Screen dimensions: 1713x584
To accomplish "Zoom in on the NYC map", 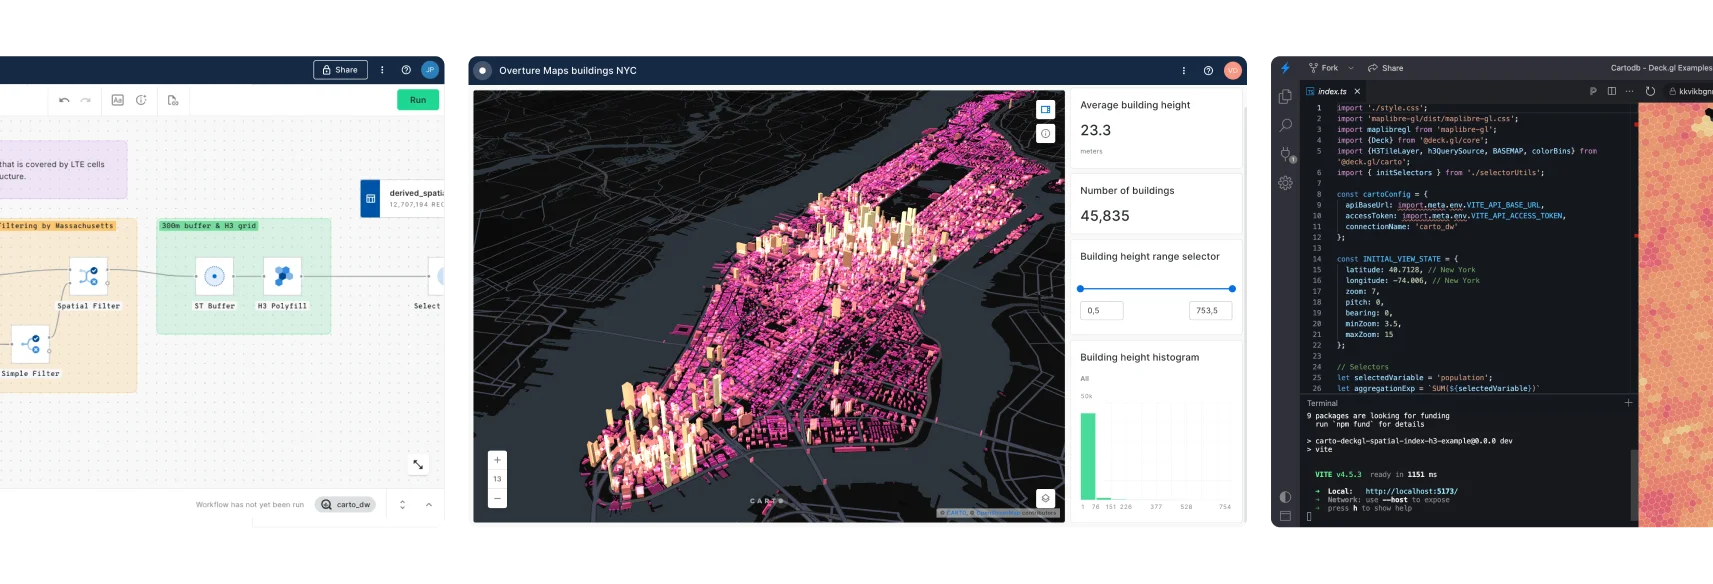I will 497,460.
